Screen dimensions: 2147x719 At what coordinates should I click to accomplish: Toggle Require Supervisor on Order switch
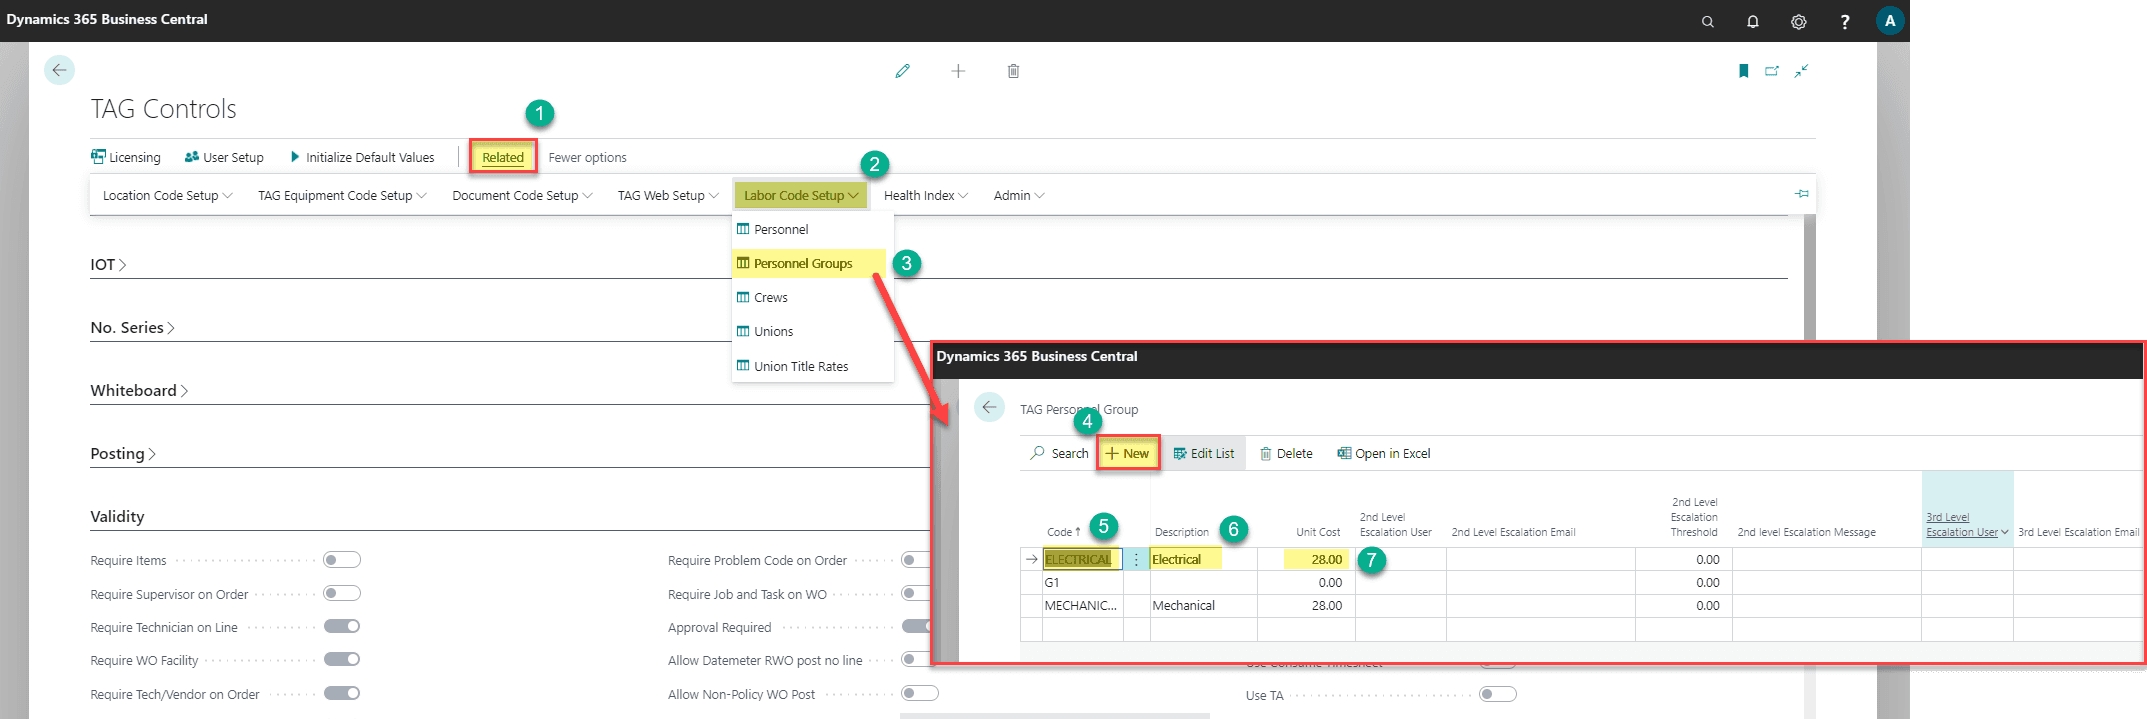pyautogui.click(x=341, y=593)
